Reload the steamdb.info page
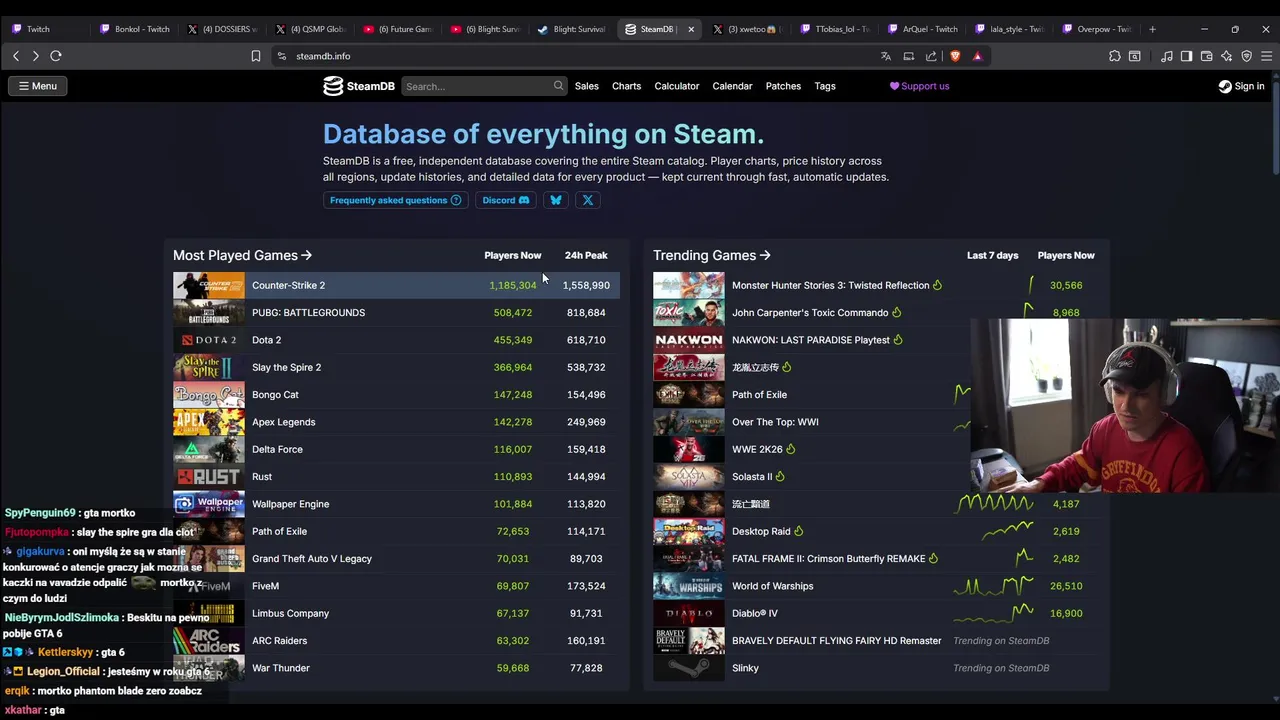 56,56
